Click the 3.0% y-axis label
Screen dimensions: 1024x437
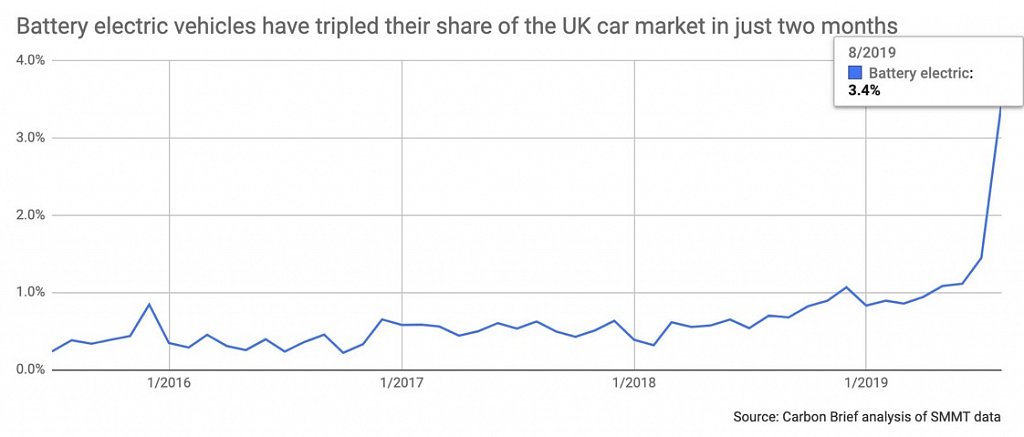(x=28, y=138)
